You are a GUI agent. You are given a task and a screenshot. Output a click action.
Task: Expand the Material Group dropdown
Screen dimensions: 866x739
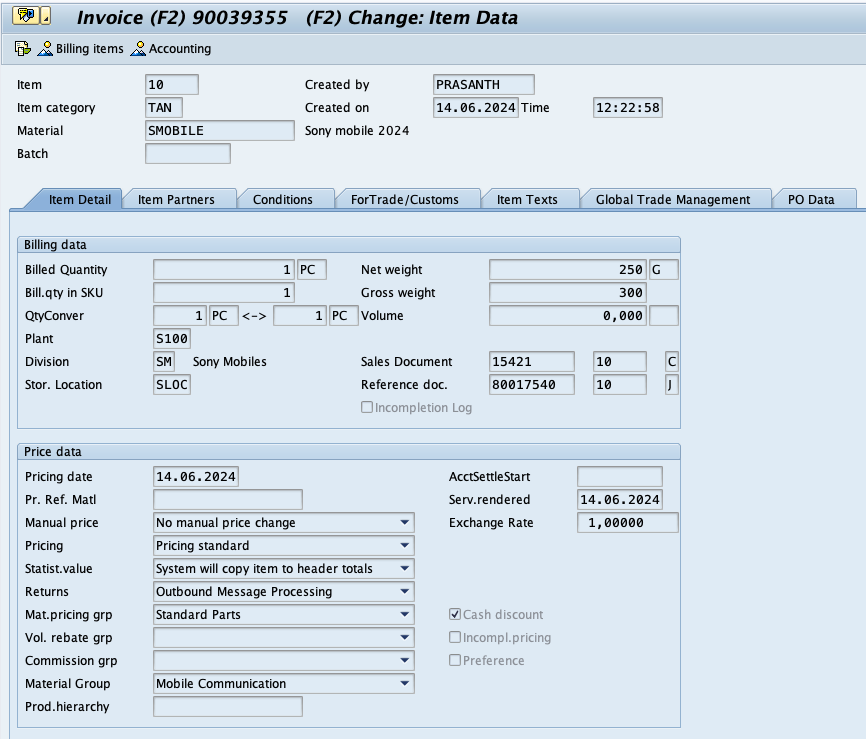(403, 683)
